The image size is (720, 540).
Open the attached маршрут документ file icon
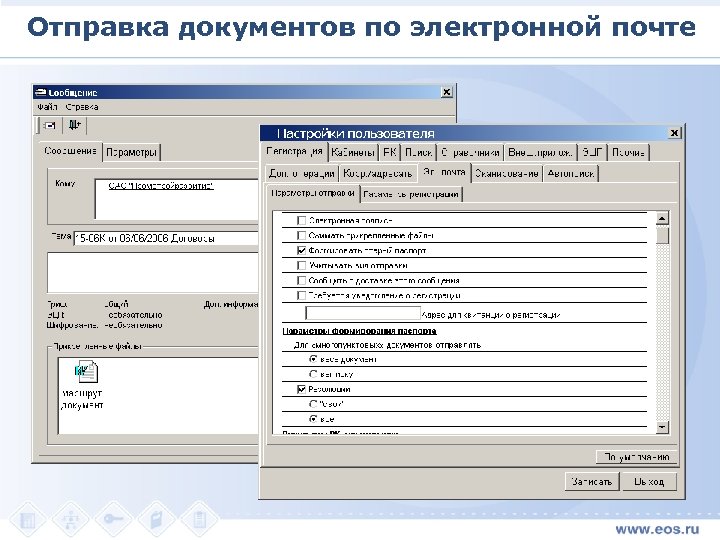(x=86, y=372)
